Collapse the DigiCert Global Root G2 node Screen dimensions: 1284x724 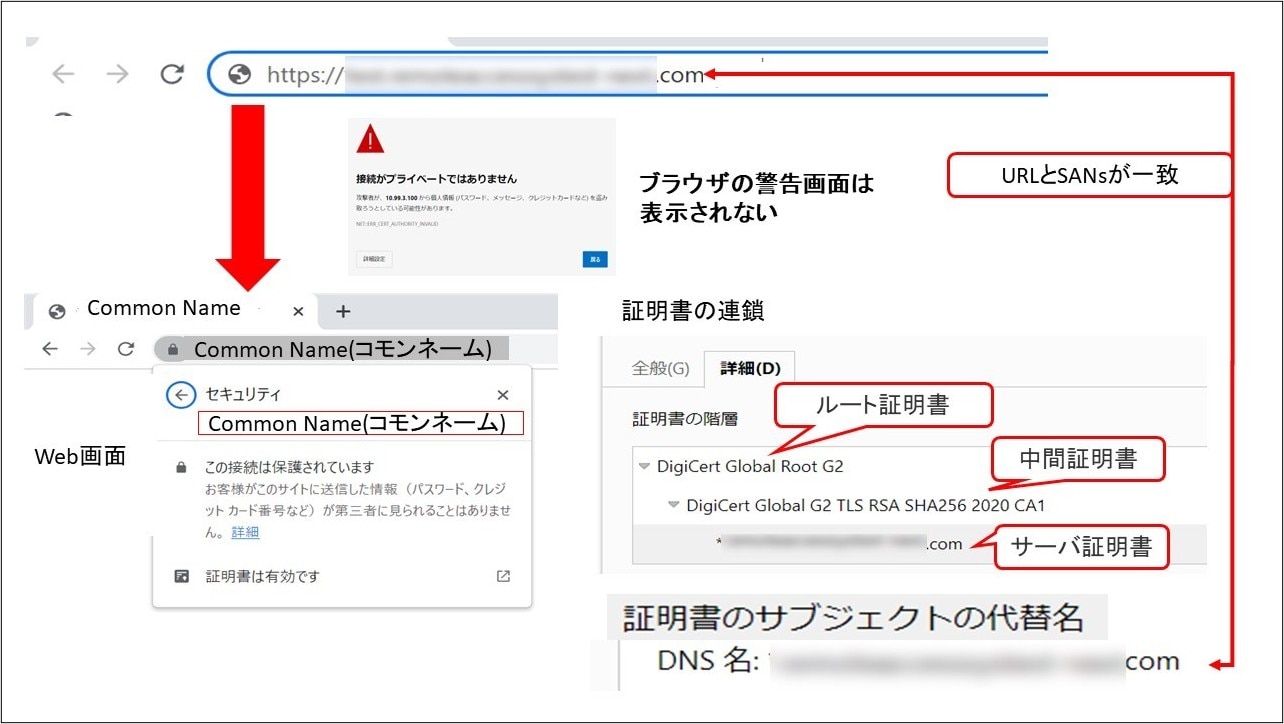point(645,466)
